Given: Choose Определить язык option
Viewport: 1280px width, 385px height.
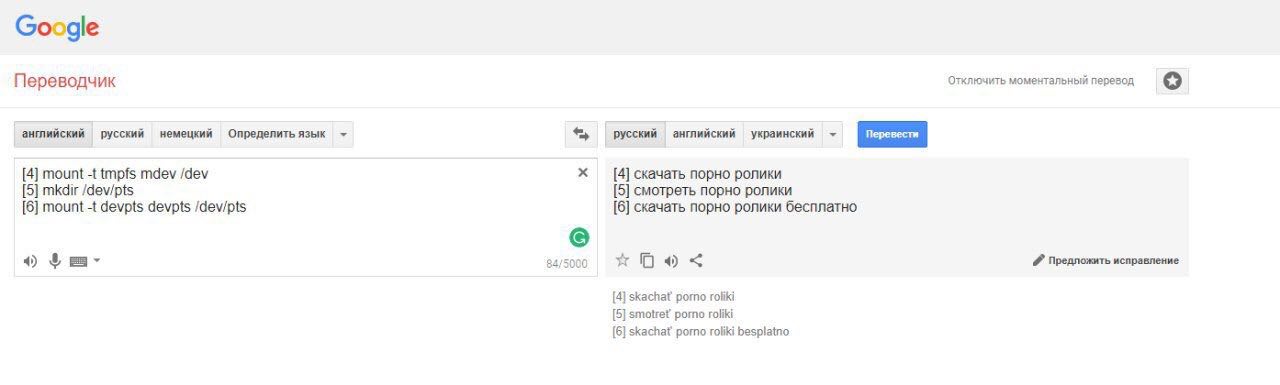Looking at the screenshot, I should [x=276, y=134].
